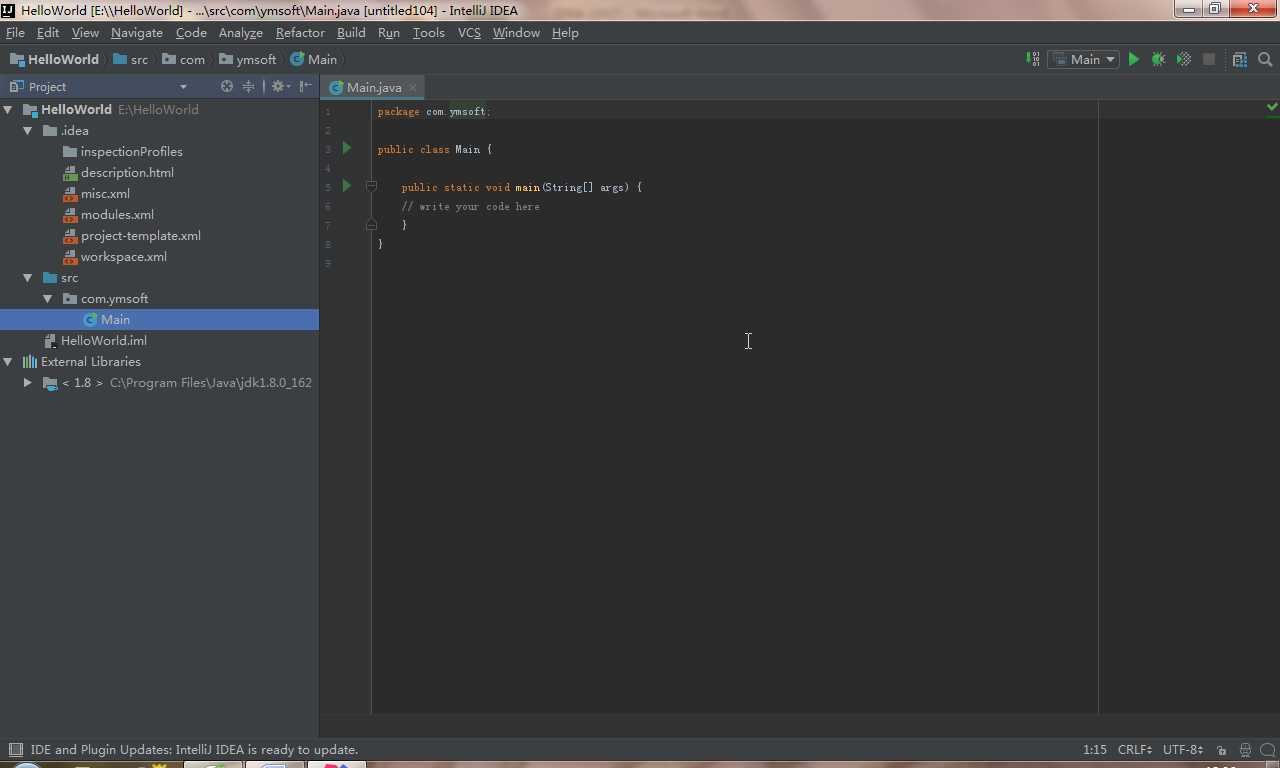Image resolution: width=1280 pixels, height=768 pixels.
Task: Select HelloWorld.iml in project tree
Action: point(103,340)
